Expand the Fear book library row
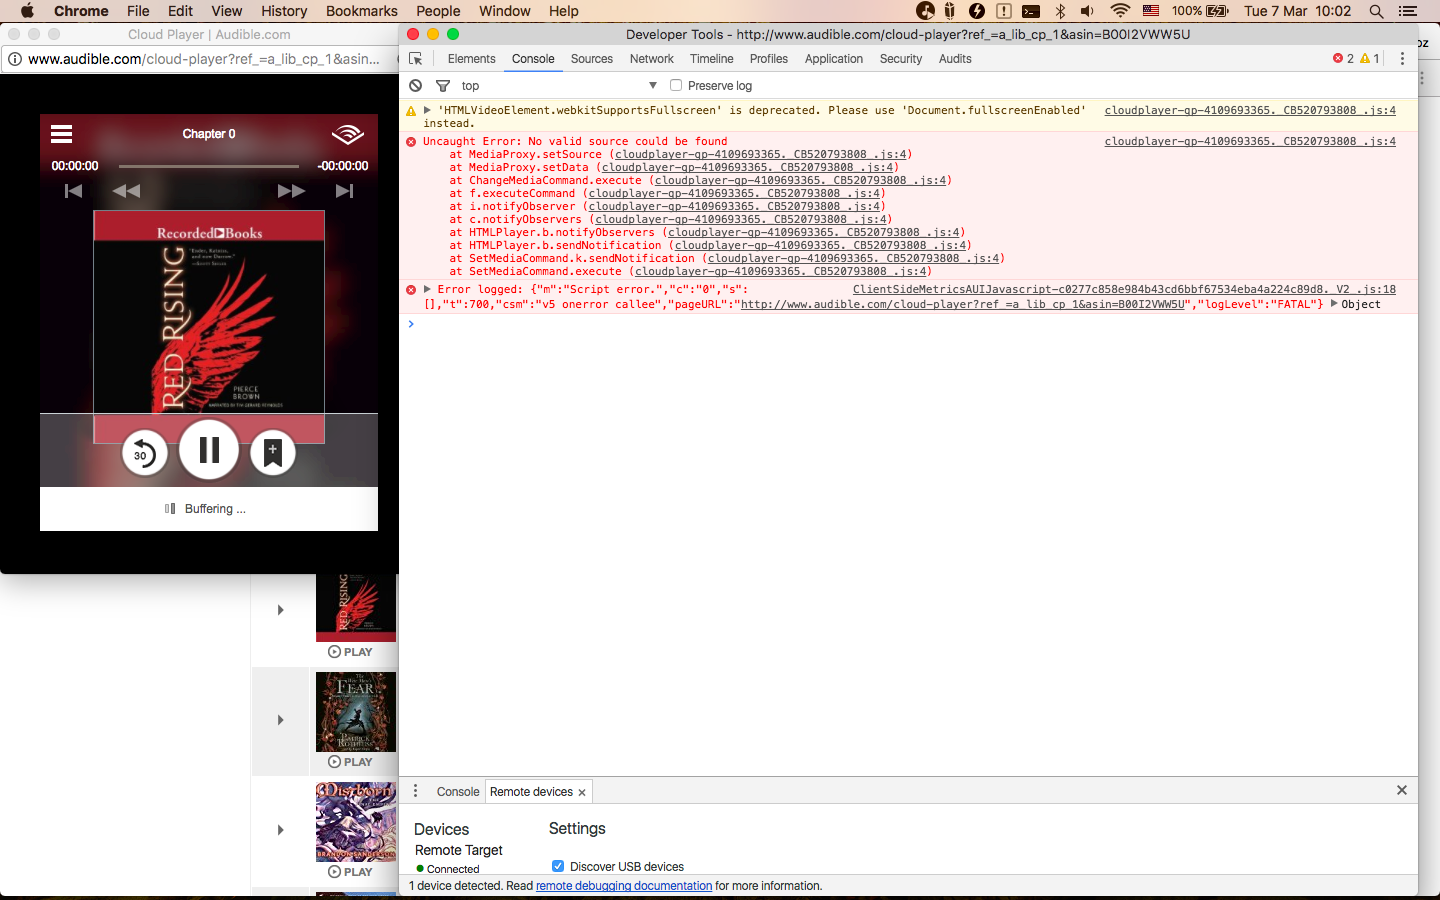This screenshot has height=900, width=1440. (281, 720)
